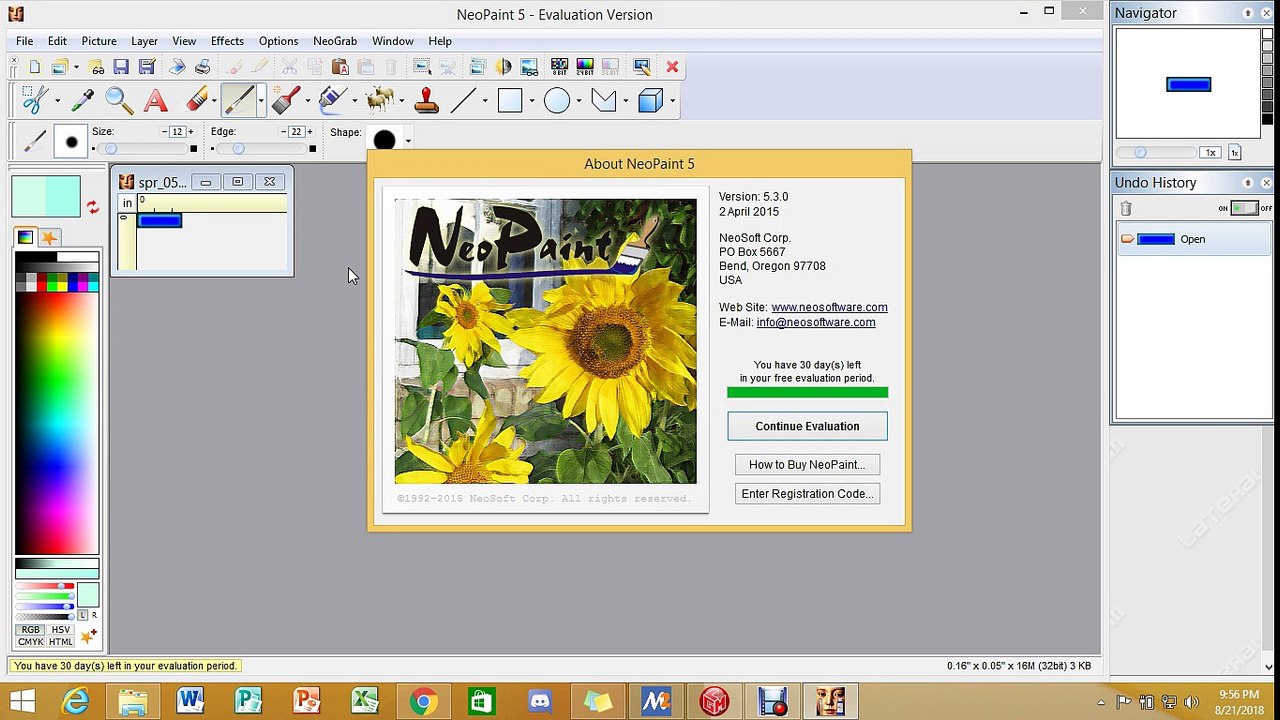Image resolution: width=1280 pixels, height=720 pixels.
Task: Click the Save As floppy icon with pencil
Action: click(147, 67)
